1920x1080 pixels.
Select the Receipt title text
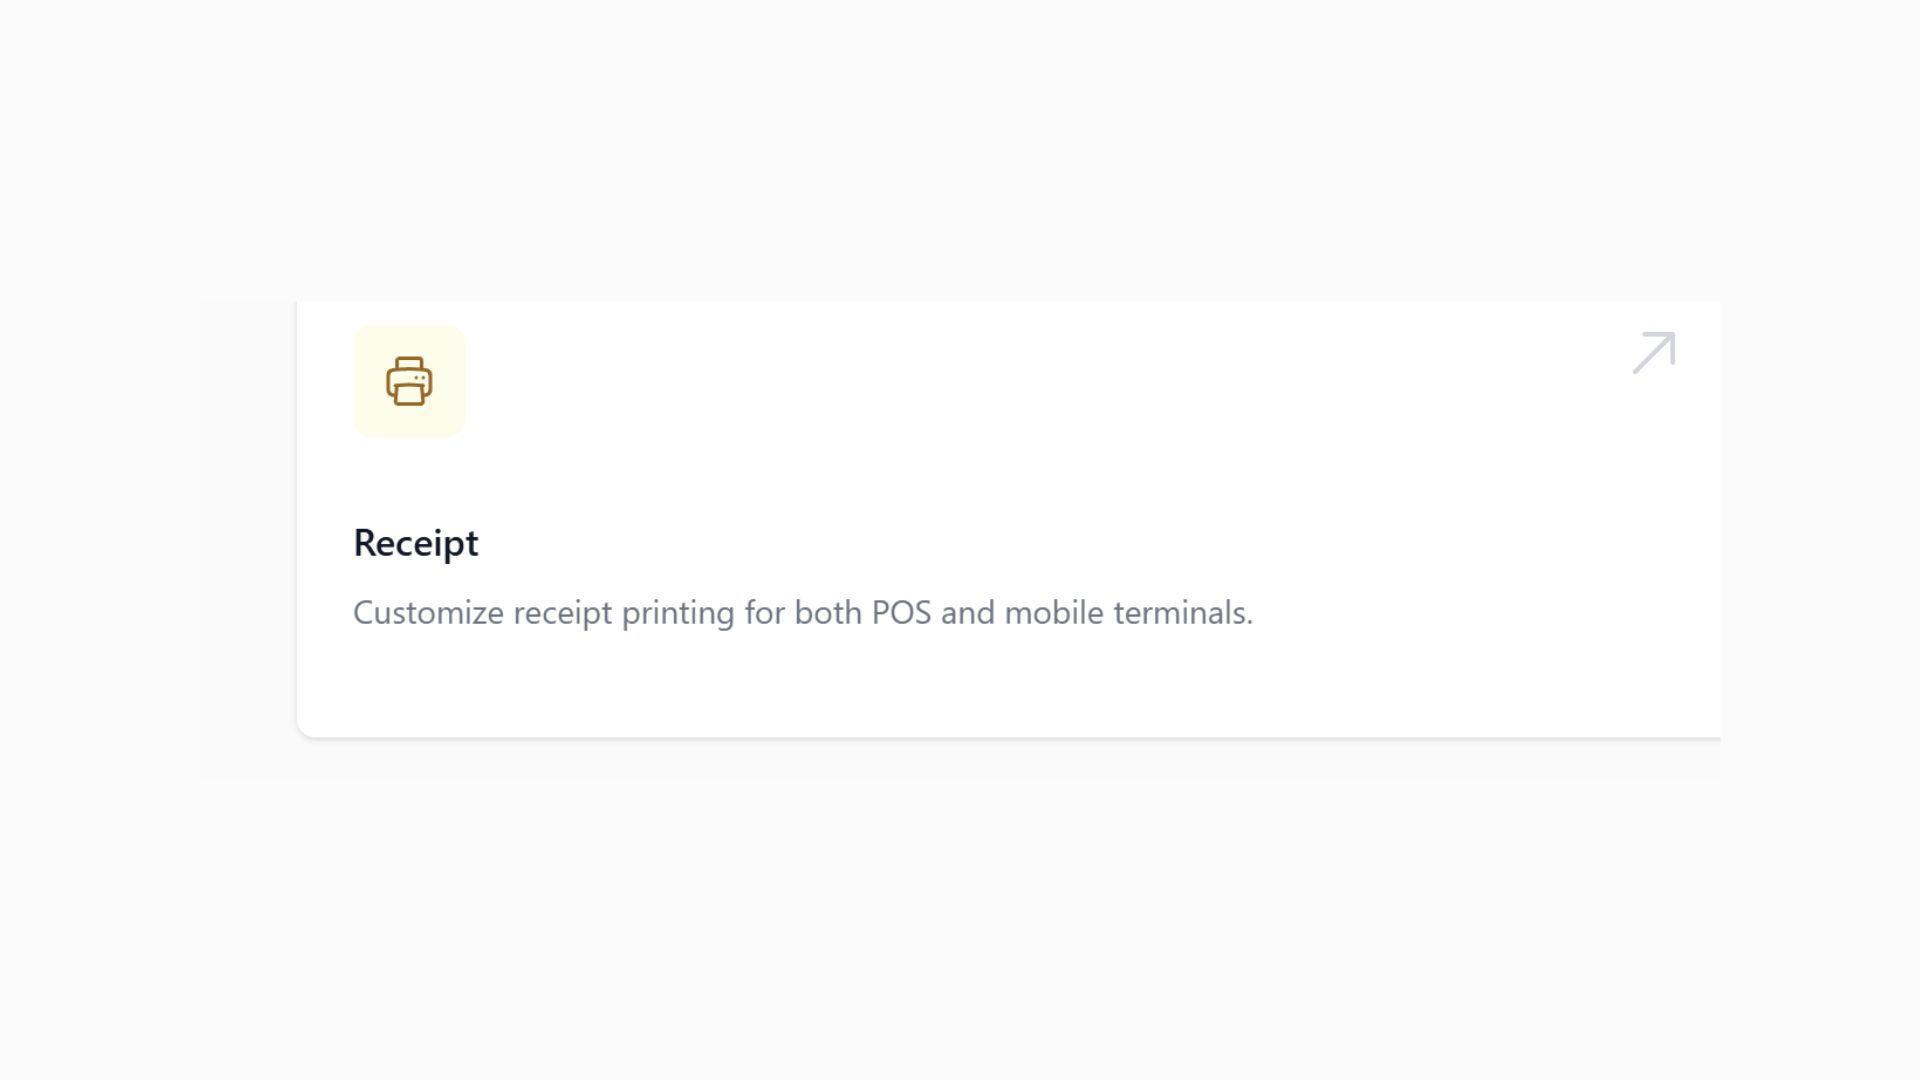(x=415, y=542)
